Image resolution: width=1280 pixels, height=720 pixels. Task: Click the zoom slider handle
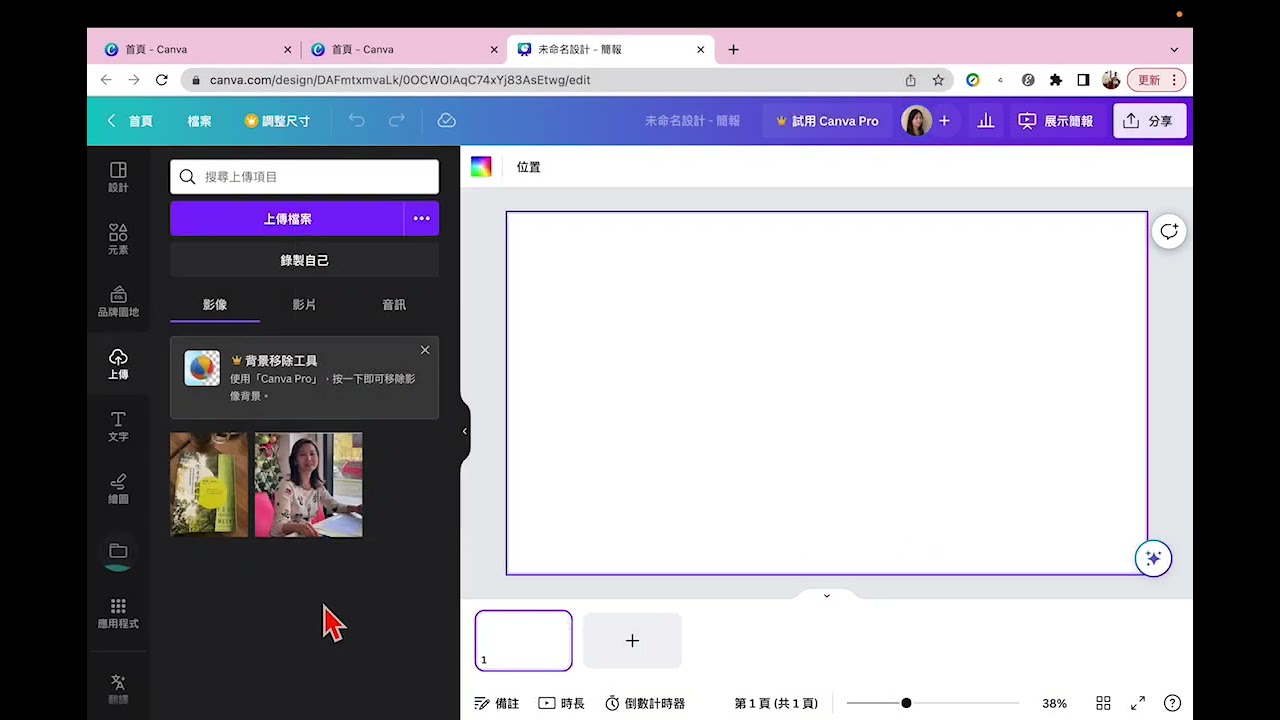[x=906, y=703]
